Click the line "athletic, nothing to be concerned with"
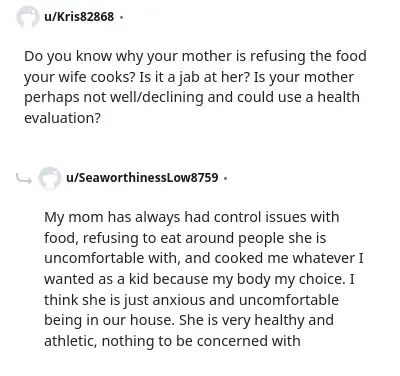This screenshot has height=376, width=400. pyautogui.click(x=172, y=341)
